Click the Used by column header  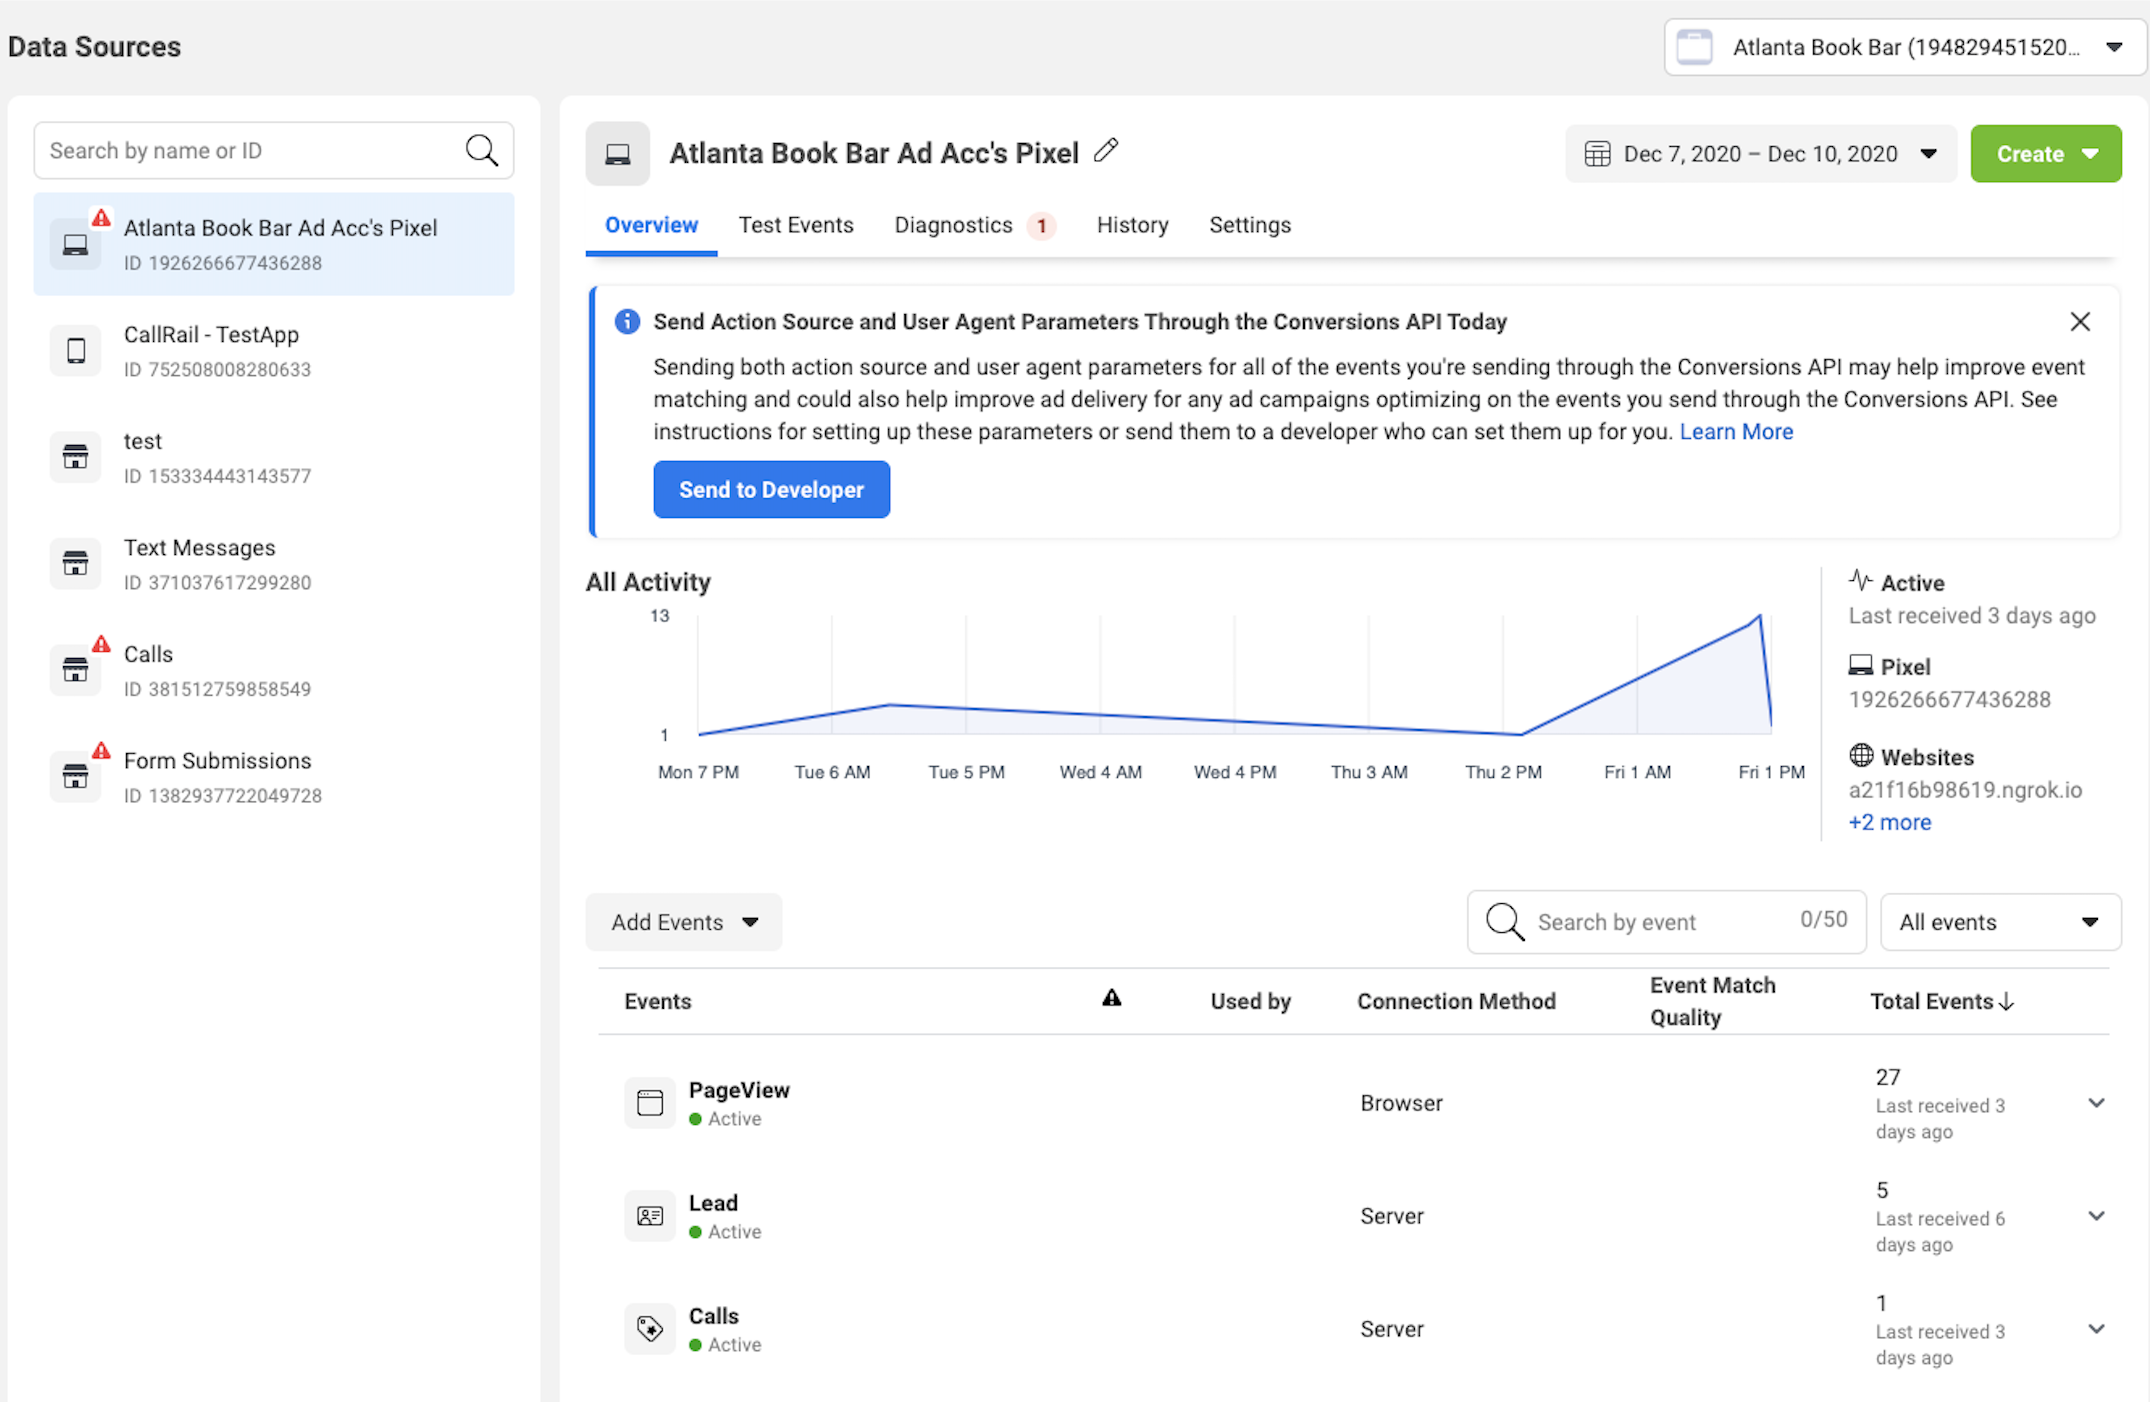click(1250, 1001)
